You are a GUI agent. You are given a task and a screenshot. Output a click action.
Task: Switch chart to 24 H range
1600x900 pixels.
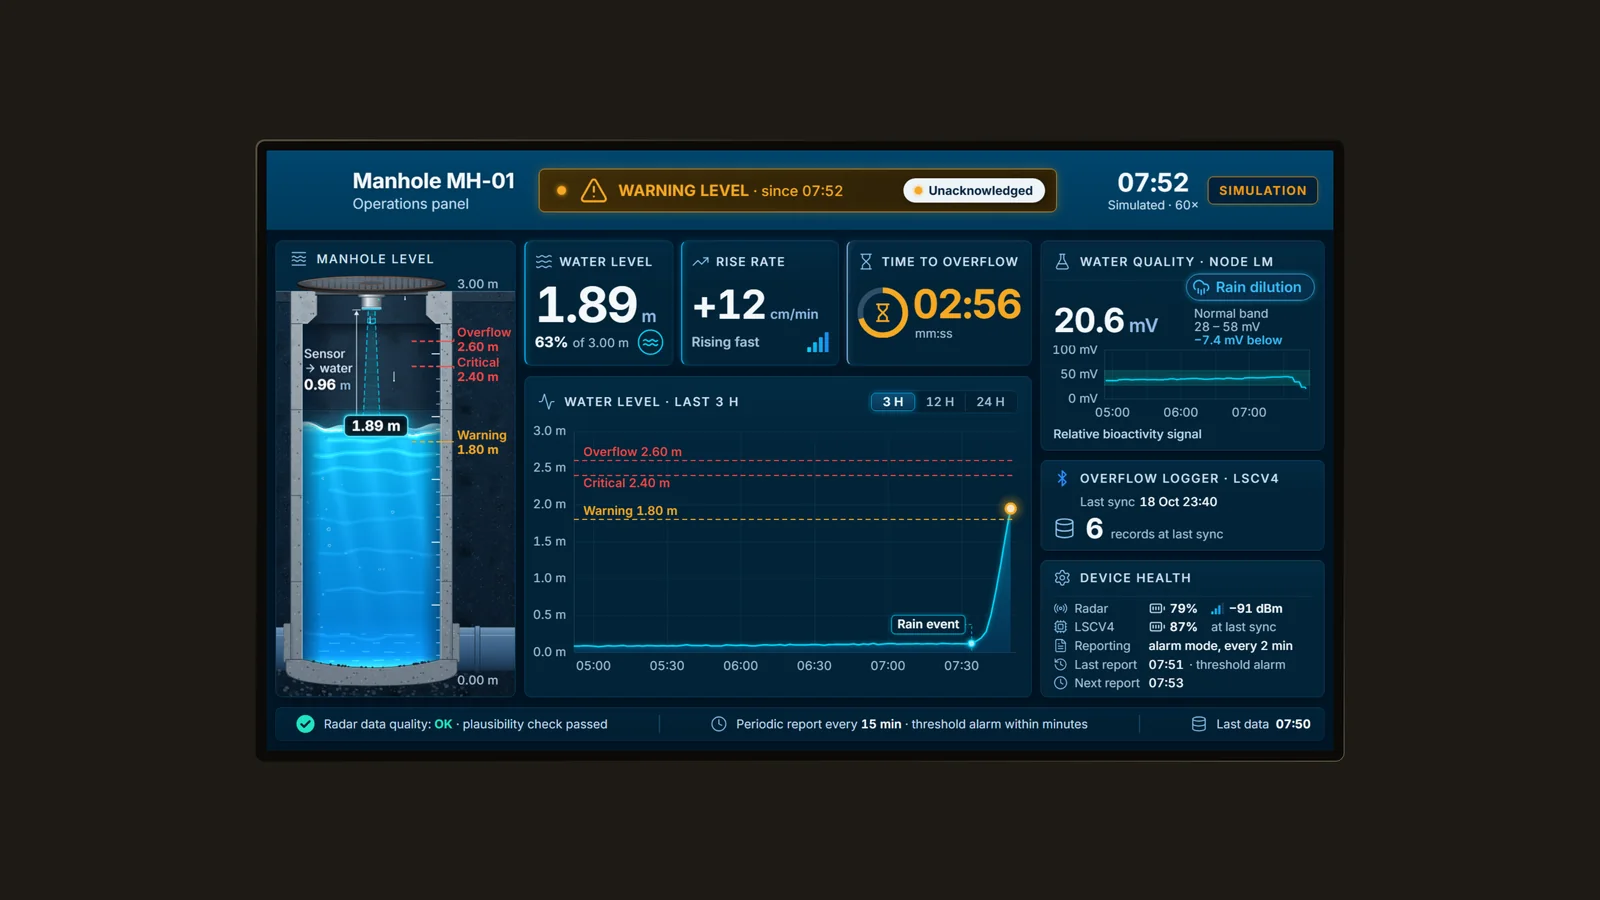click(x=991, y=401)
